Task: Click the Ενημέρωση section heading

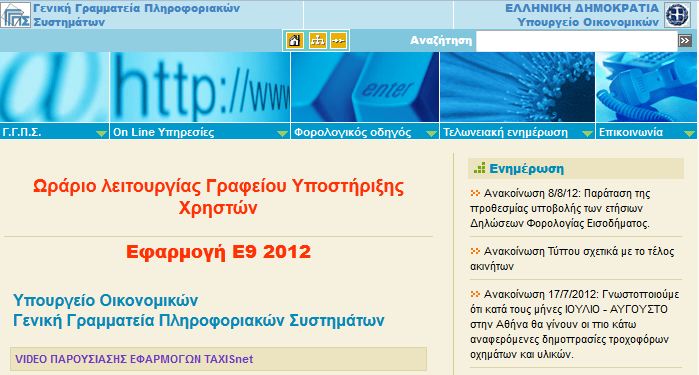Action: pyautogui.click(x=526, y=169)
